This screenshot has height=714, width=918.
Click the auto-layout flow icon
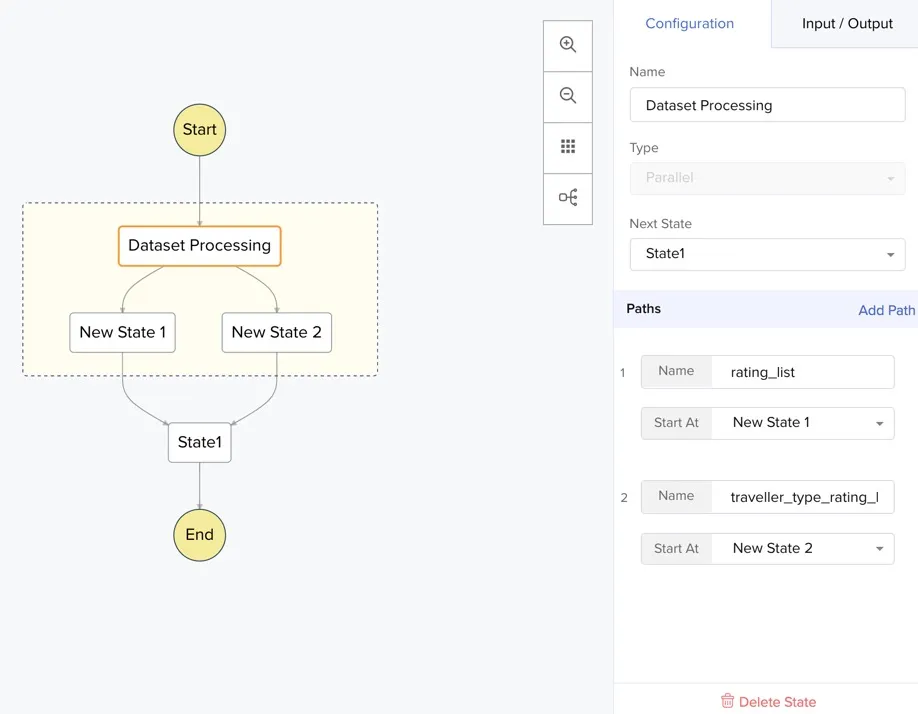568,198
